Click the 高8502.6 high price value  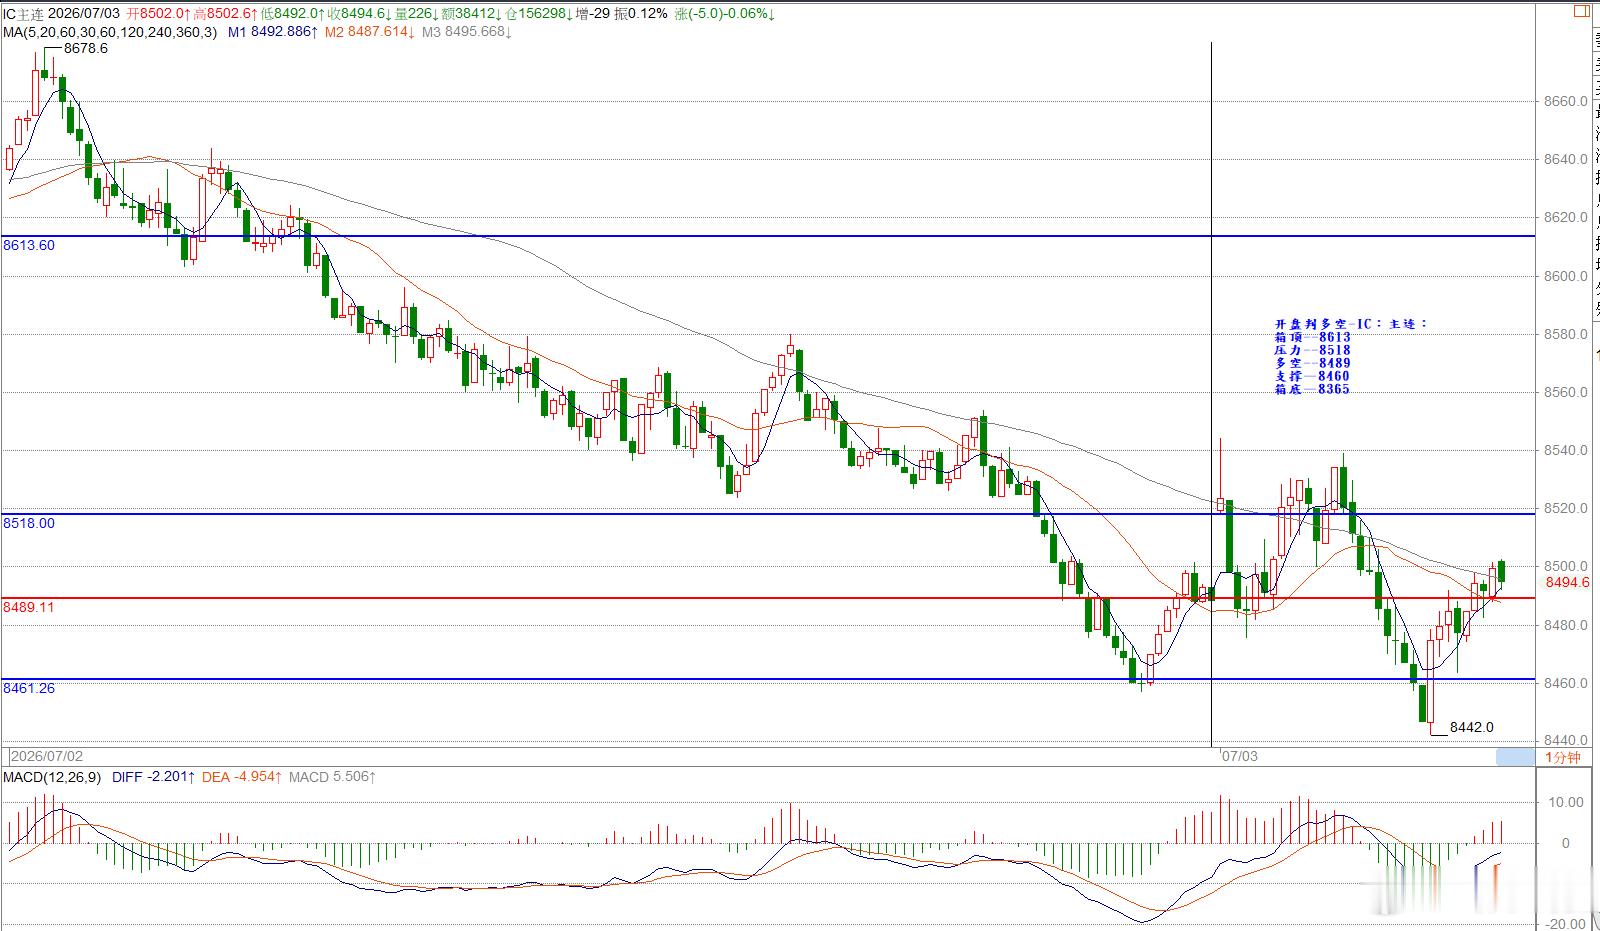pyautogui.click(x=224, y=14)
